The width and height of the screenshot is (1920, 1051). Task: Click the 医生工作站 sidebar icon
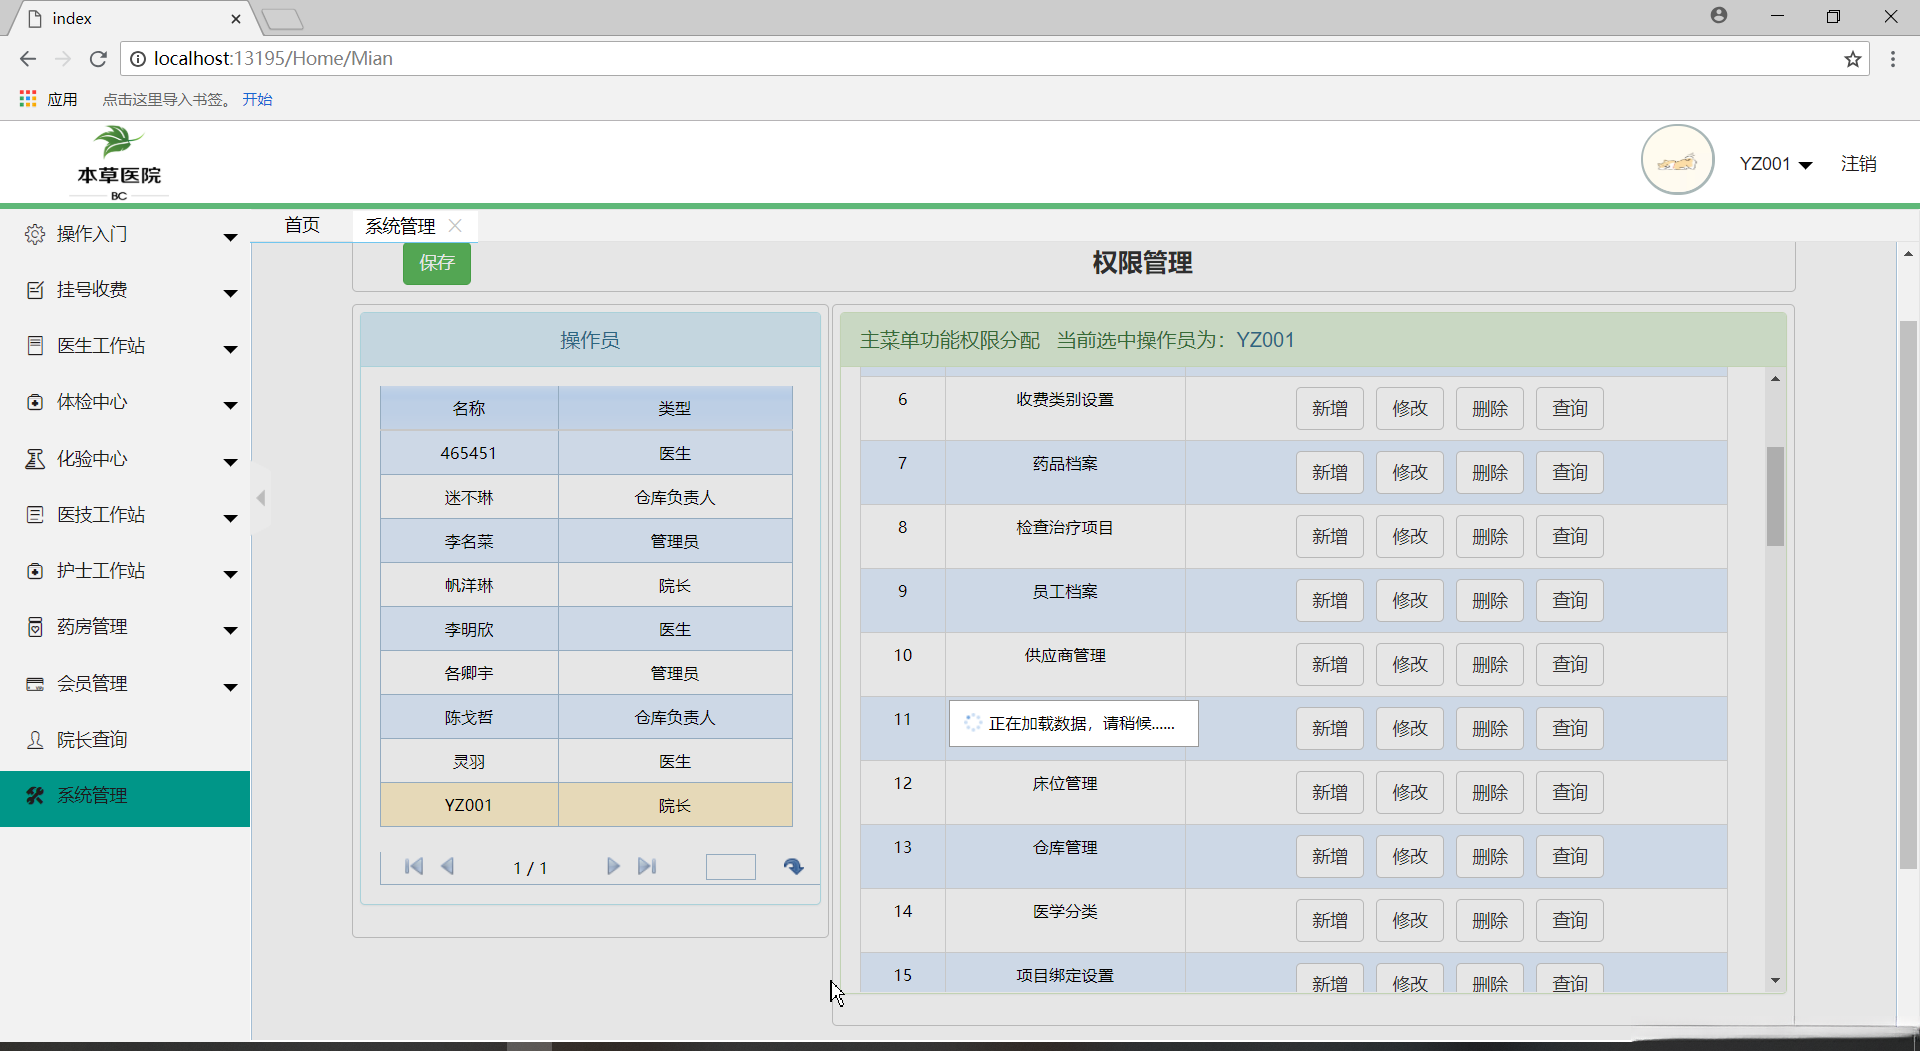pyautogui.click(x=35, y=346)
